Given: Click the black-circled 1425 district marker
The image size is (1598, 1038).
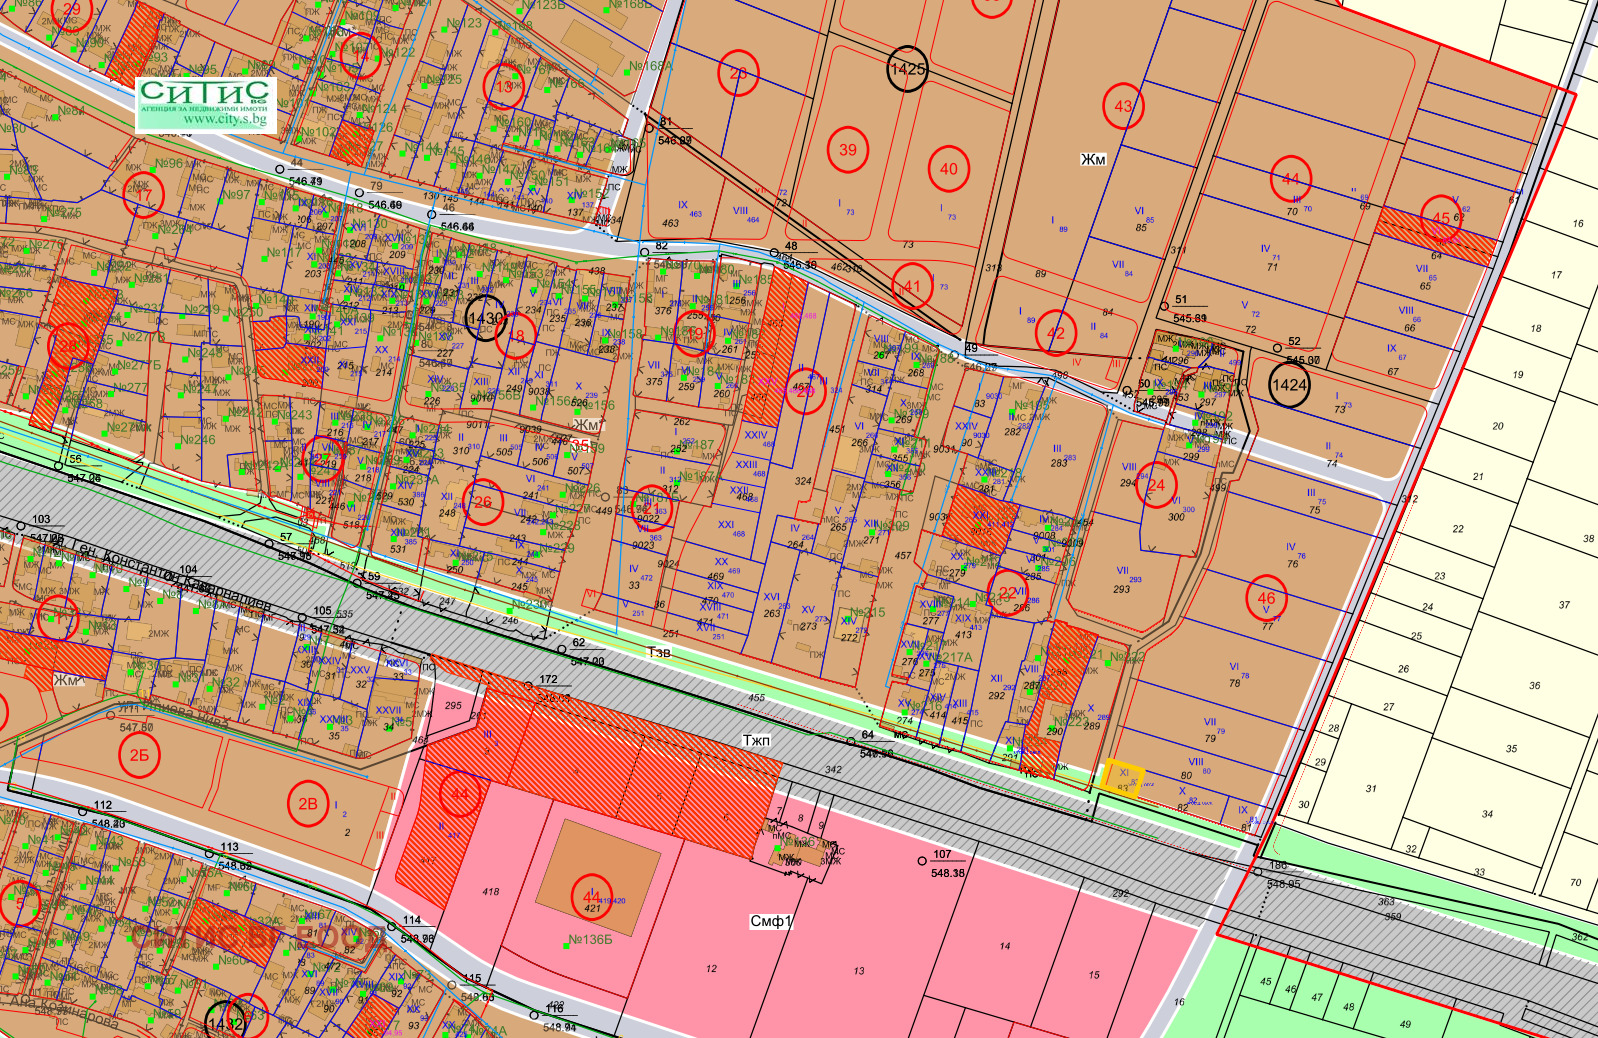Looking at the screenshot, I should coord(907,69).
